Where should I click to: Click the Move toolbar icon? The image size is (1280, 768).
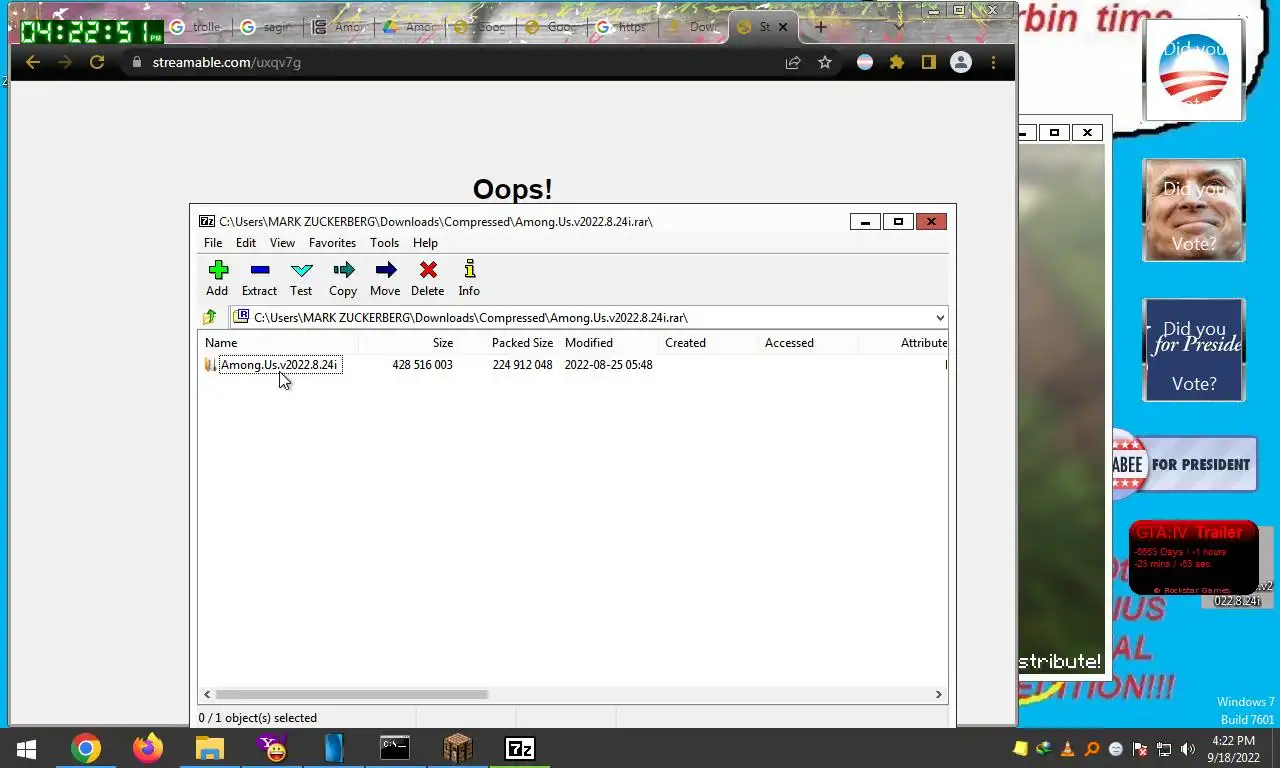(x=385, y=278)
